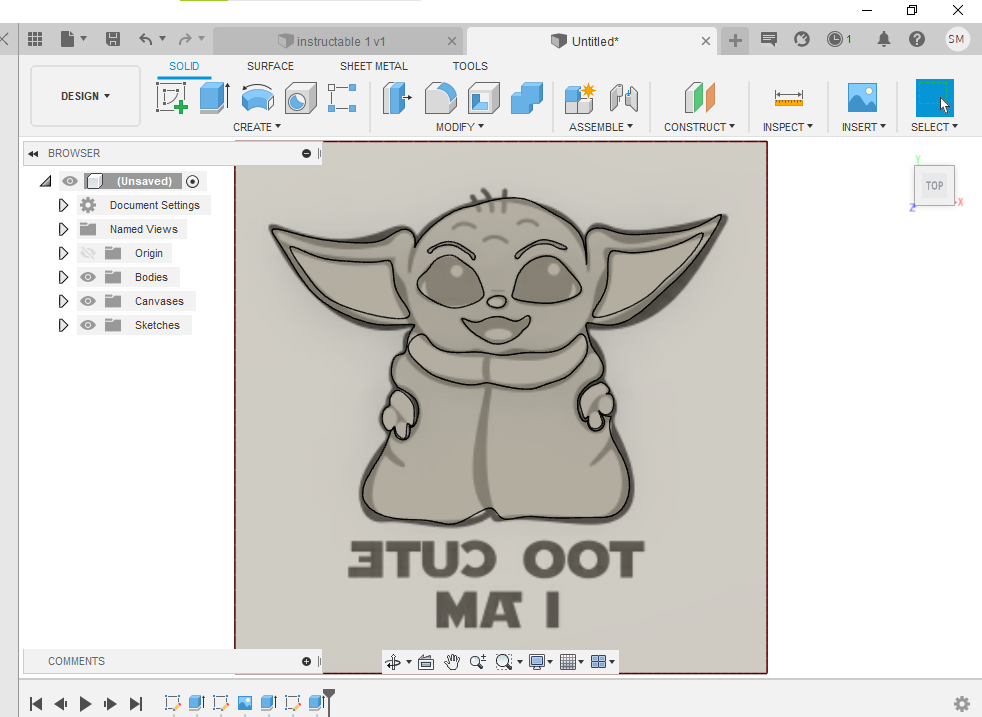Select the Revolve tool icon

coord(257,98)
